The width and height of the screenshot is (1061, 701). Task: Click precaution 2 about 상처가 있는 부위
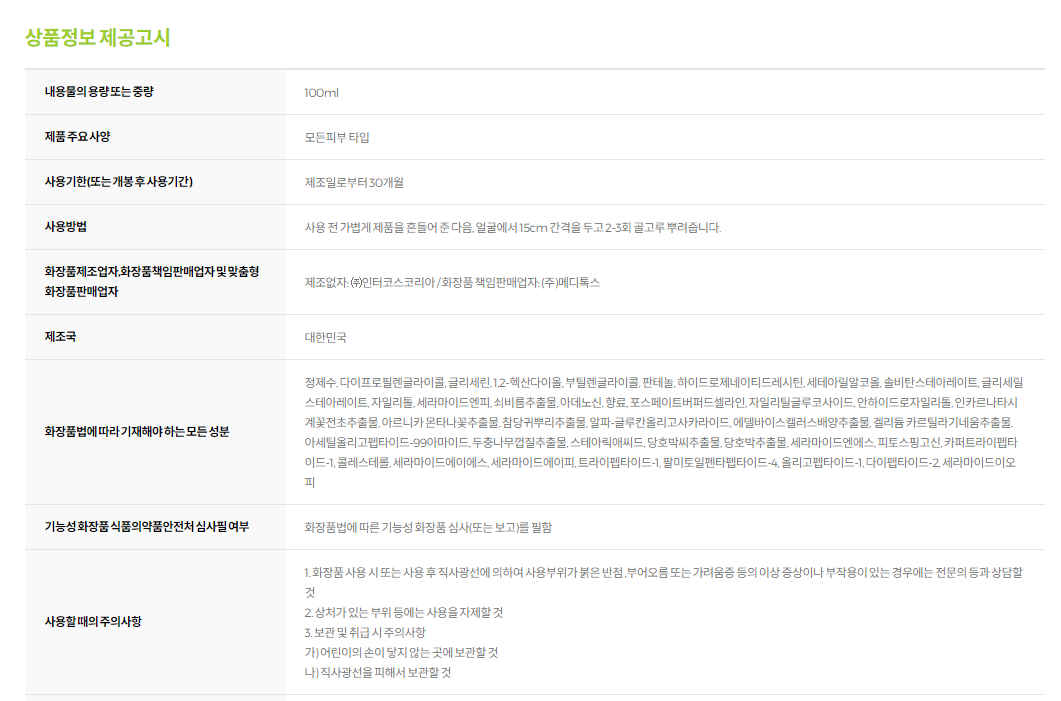point(403,612)
